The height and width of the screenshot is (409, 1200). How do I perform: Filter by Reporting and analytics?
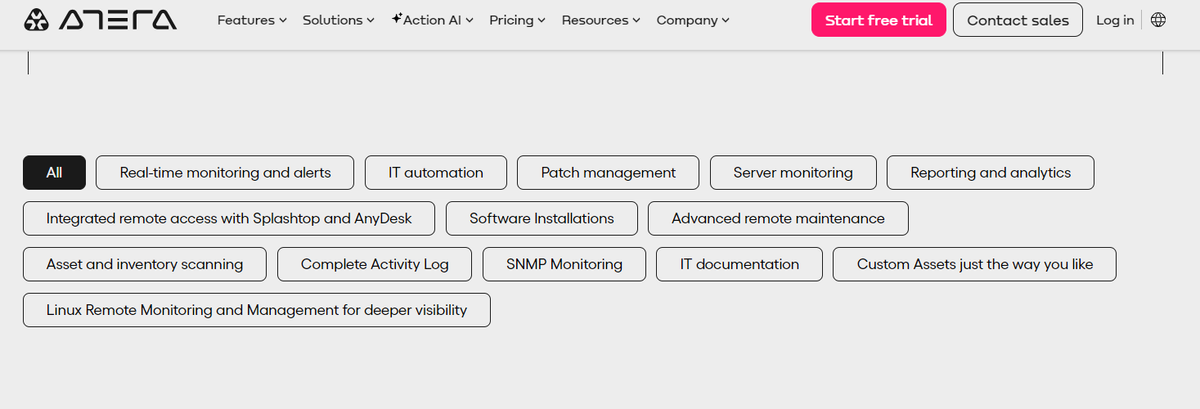(990, 172)
